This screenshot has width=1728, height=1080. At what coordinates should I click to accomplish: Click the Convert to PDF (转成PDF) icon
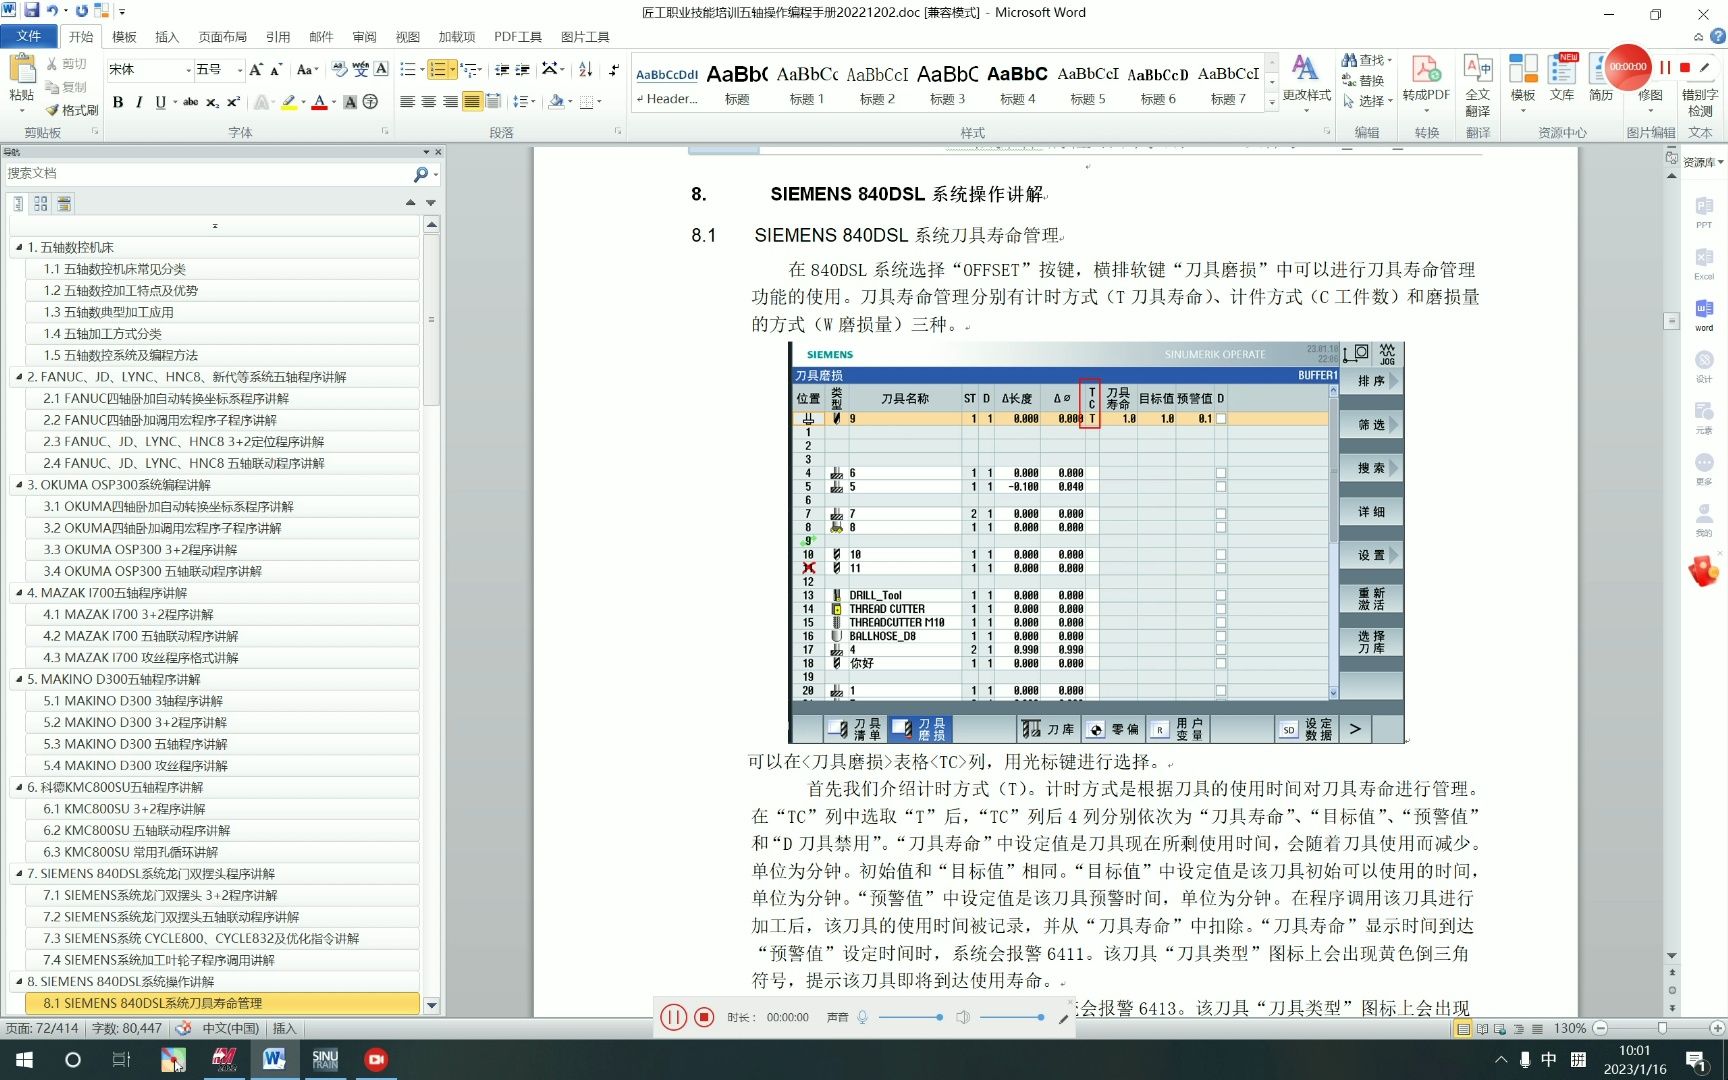(x=1425, y=78)
